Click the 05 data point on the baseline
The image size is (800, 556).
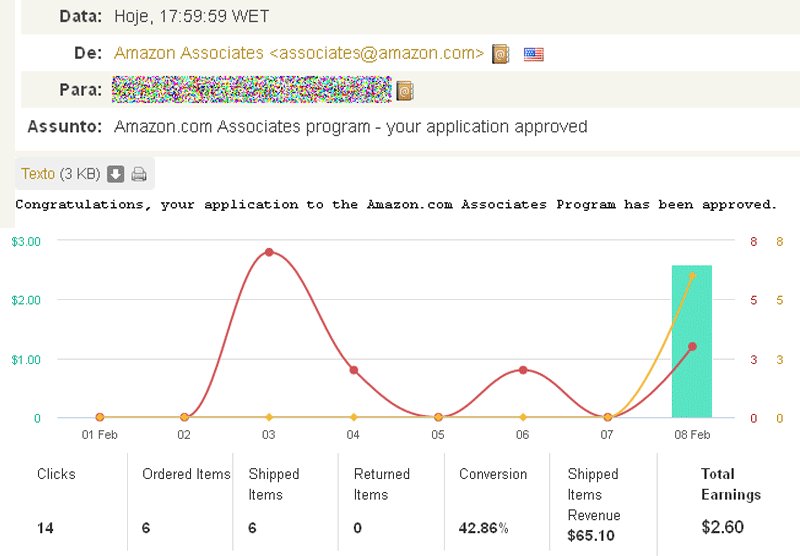438,417
